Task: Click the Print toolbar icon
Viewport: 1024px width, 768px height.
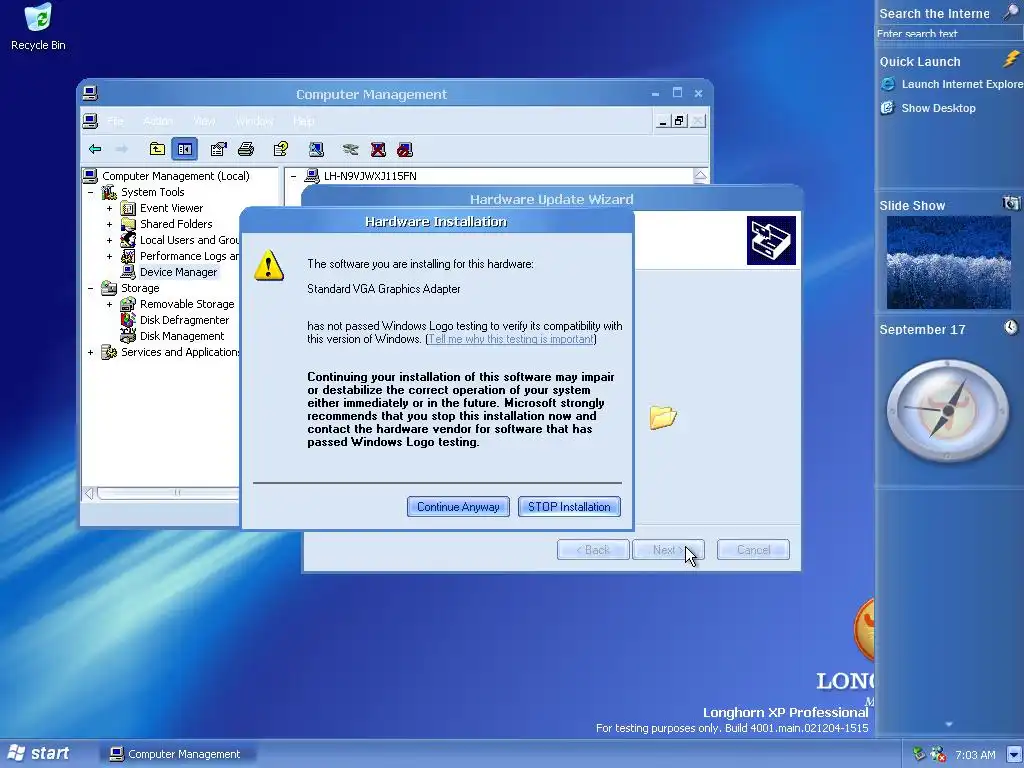Action: point(246,150)
